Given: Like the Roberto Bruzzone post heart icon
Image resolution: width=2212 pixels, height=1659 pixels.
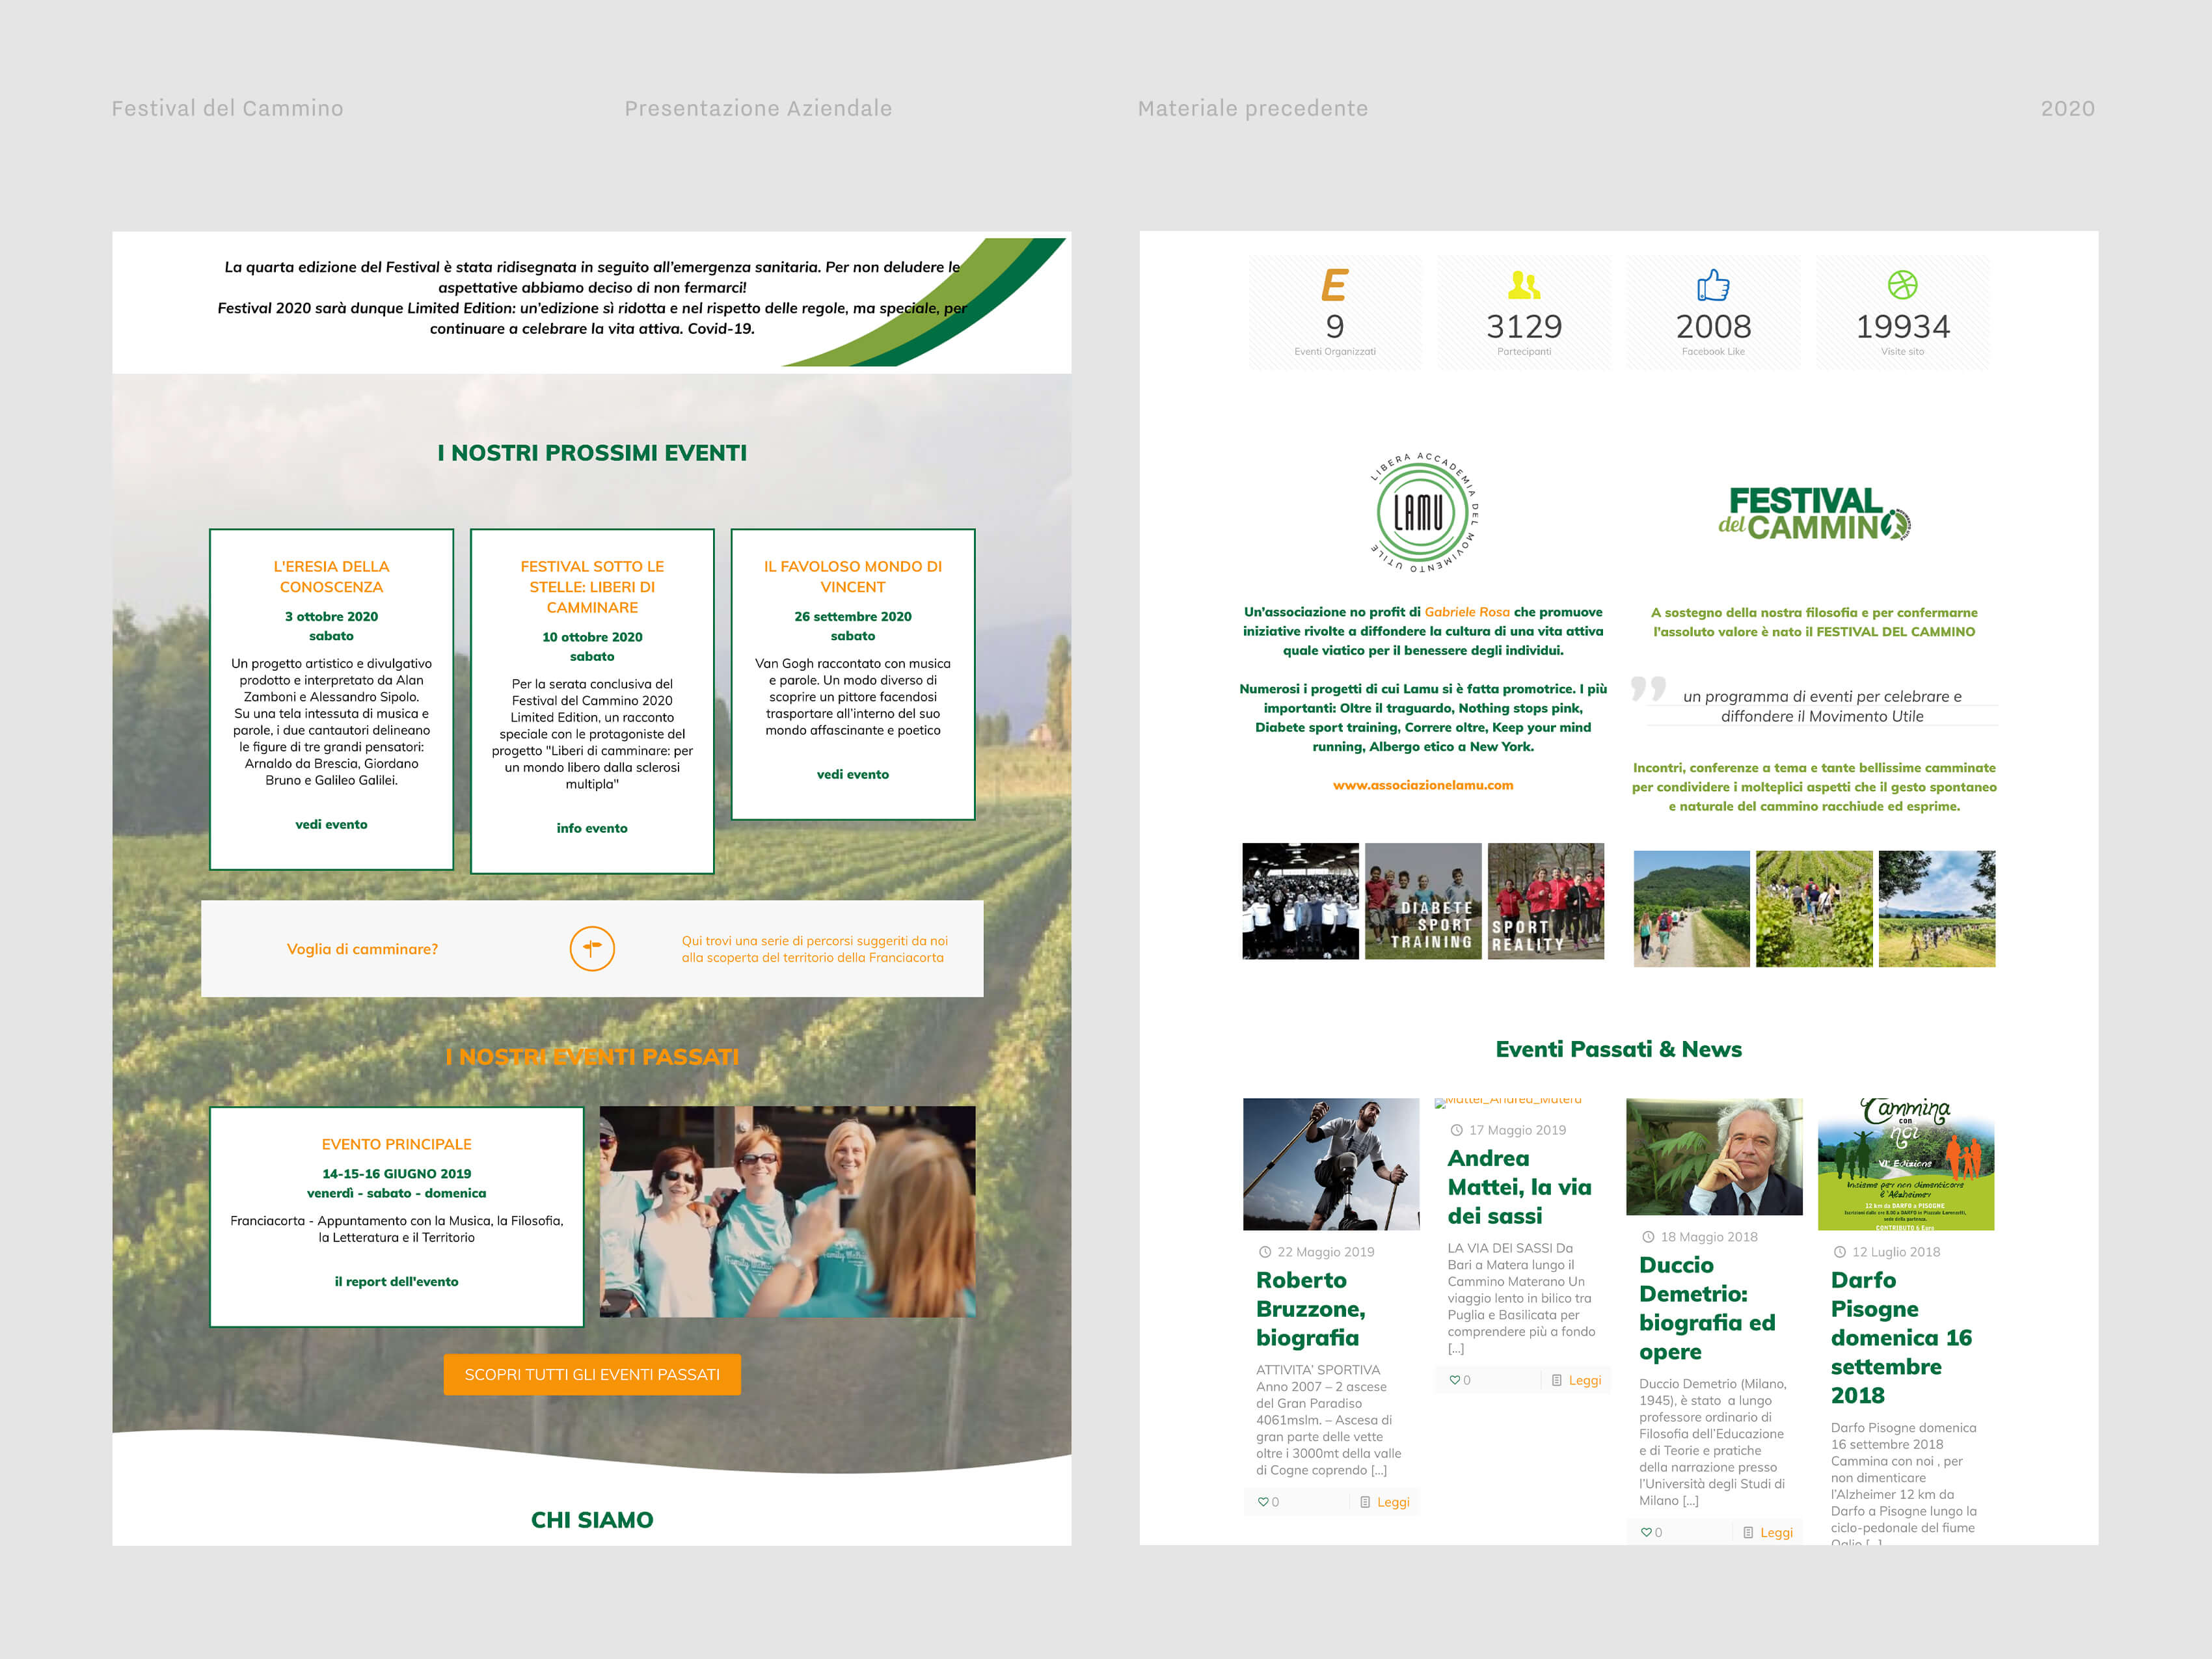Looking at the screenshot, I should (1263, 1502).
